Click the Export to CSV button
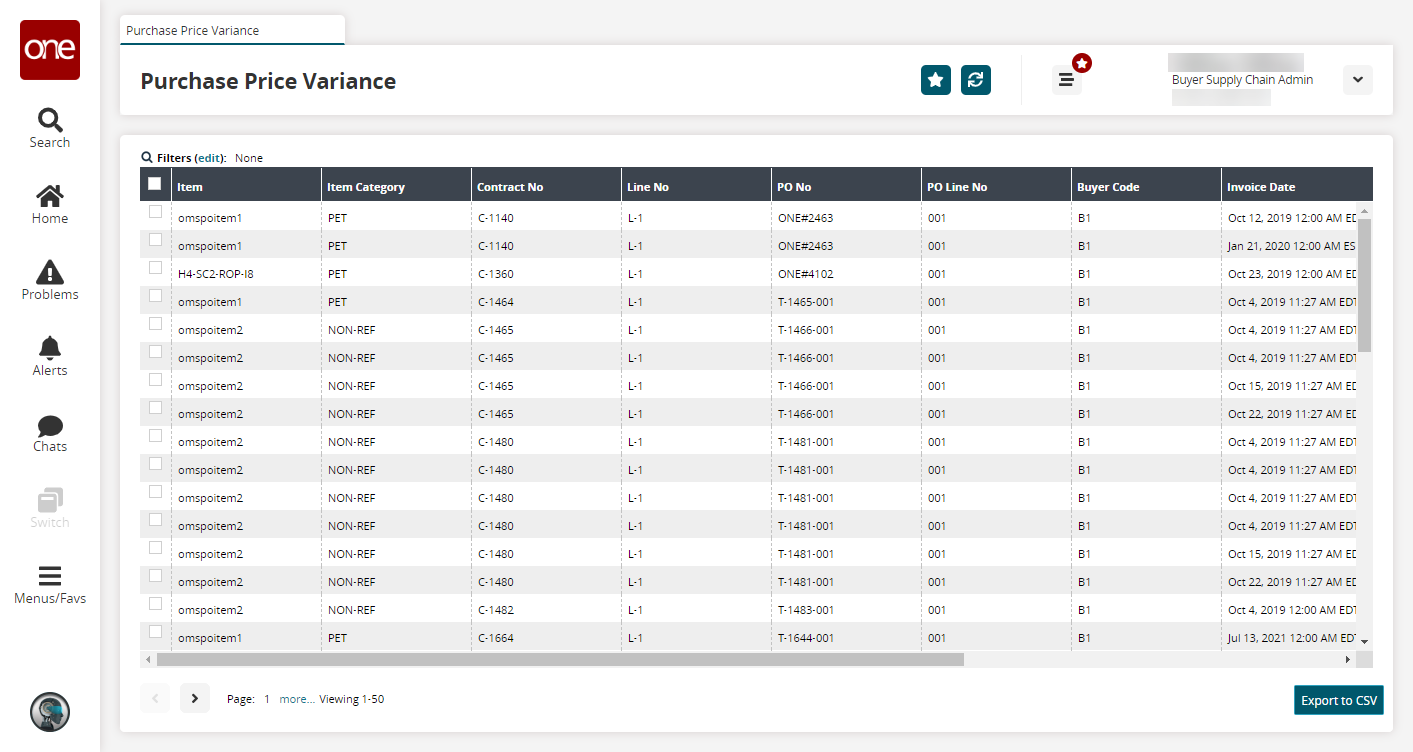Image resolution: width=1413 pixels, height=752 pixels. click(1338, 700)
